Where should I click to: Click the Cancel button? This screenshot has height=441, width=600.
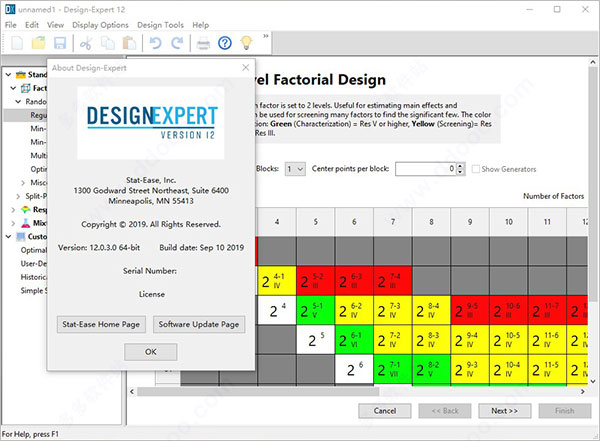tap(385, 411)
